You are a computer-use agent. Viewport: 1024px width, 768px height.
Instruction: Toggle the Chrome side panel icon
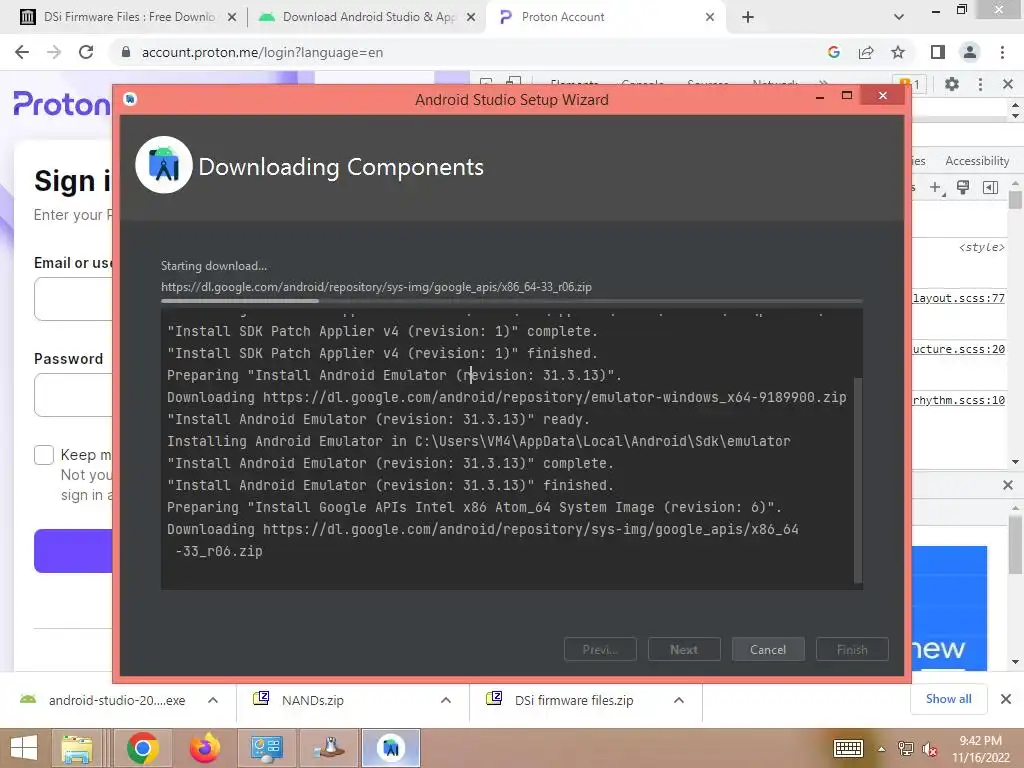(x=938, y=52)
